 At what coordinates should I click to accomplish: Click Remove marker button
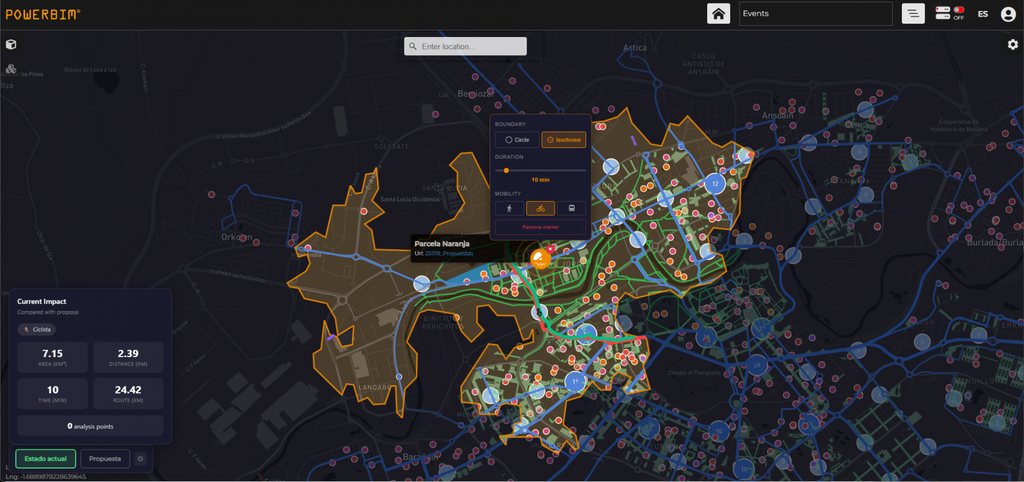[541, 227]
